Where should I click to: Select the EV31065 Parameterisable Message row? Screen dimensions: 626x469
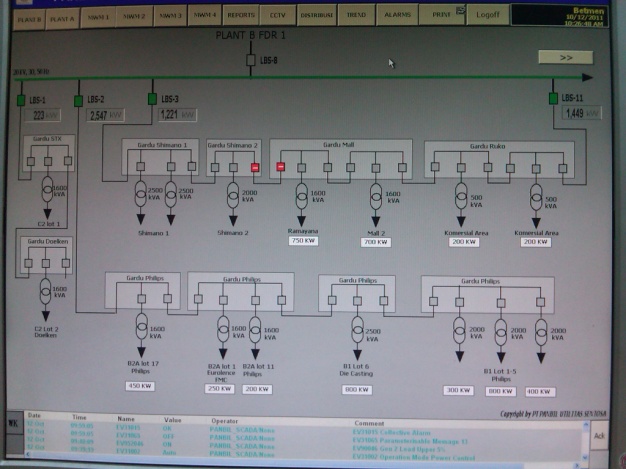tap(303, 439)
